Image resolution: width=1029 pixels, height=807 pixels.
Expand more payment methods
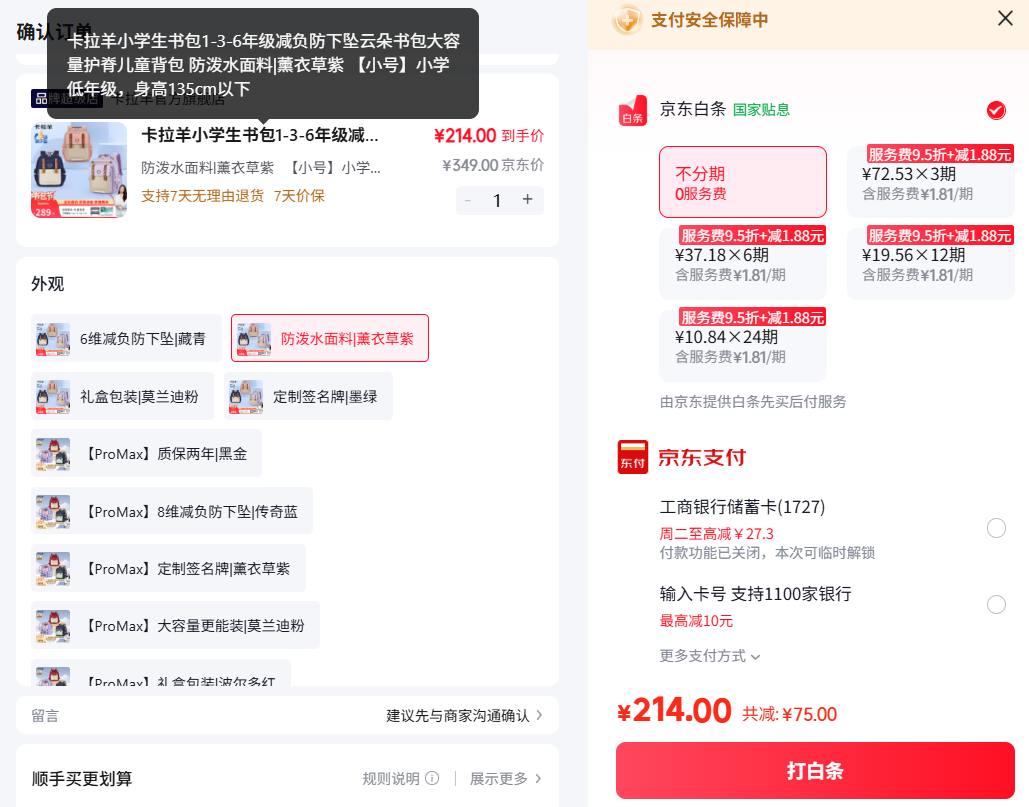[x=709, y=656]
